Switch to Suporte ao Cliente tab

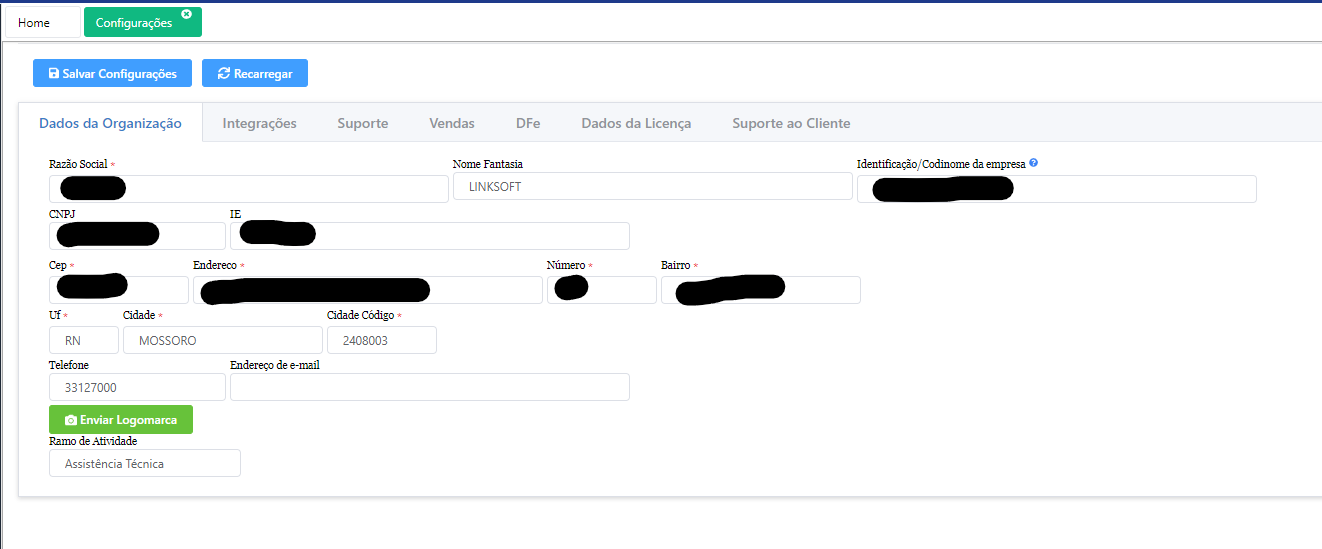click(790, 123)
